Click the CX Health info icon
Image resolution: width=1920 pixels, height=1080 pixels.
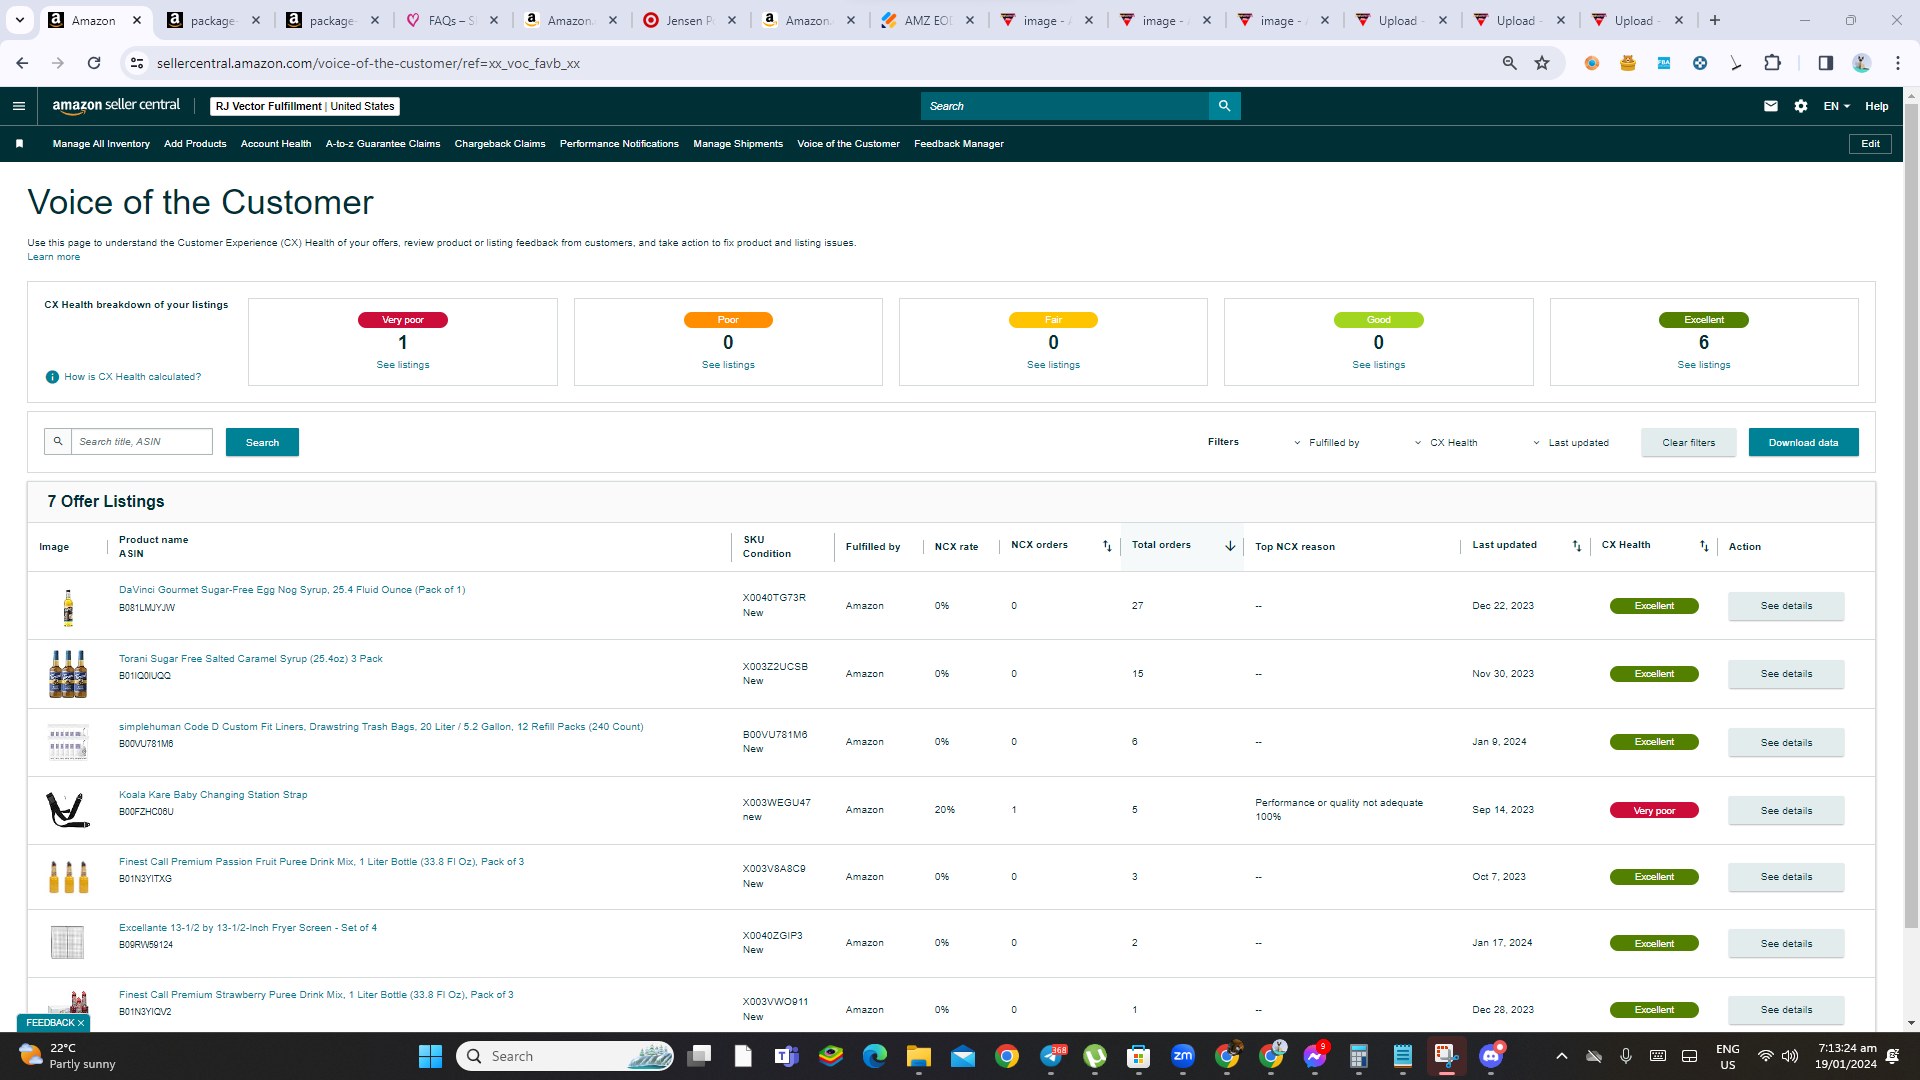coord(52,377)
